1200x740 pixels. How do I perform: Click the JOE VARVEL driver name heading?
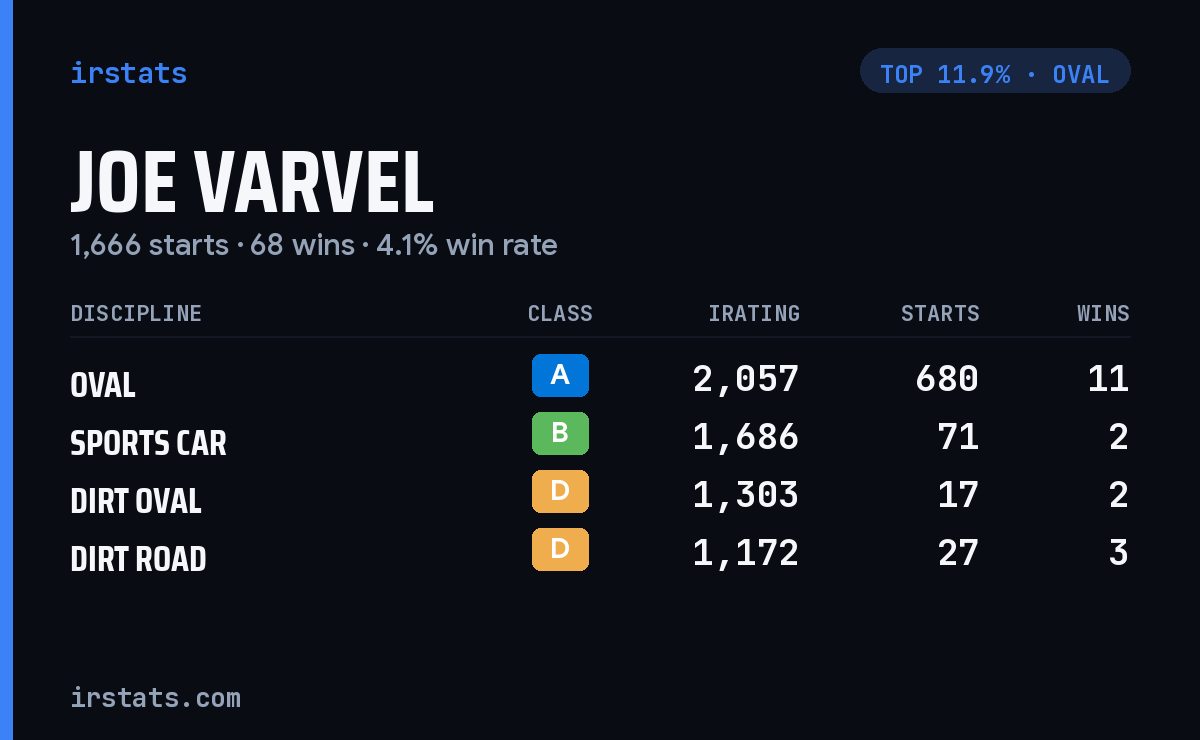[x=252, y=184]
